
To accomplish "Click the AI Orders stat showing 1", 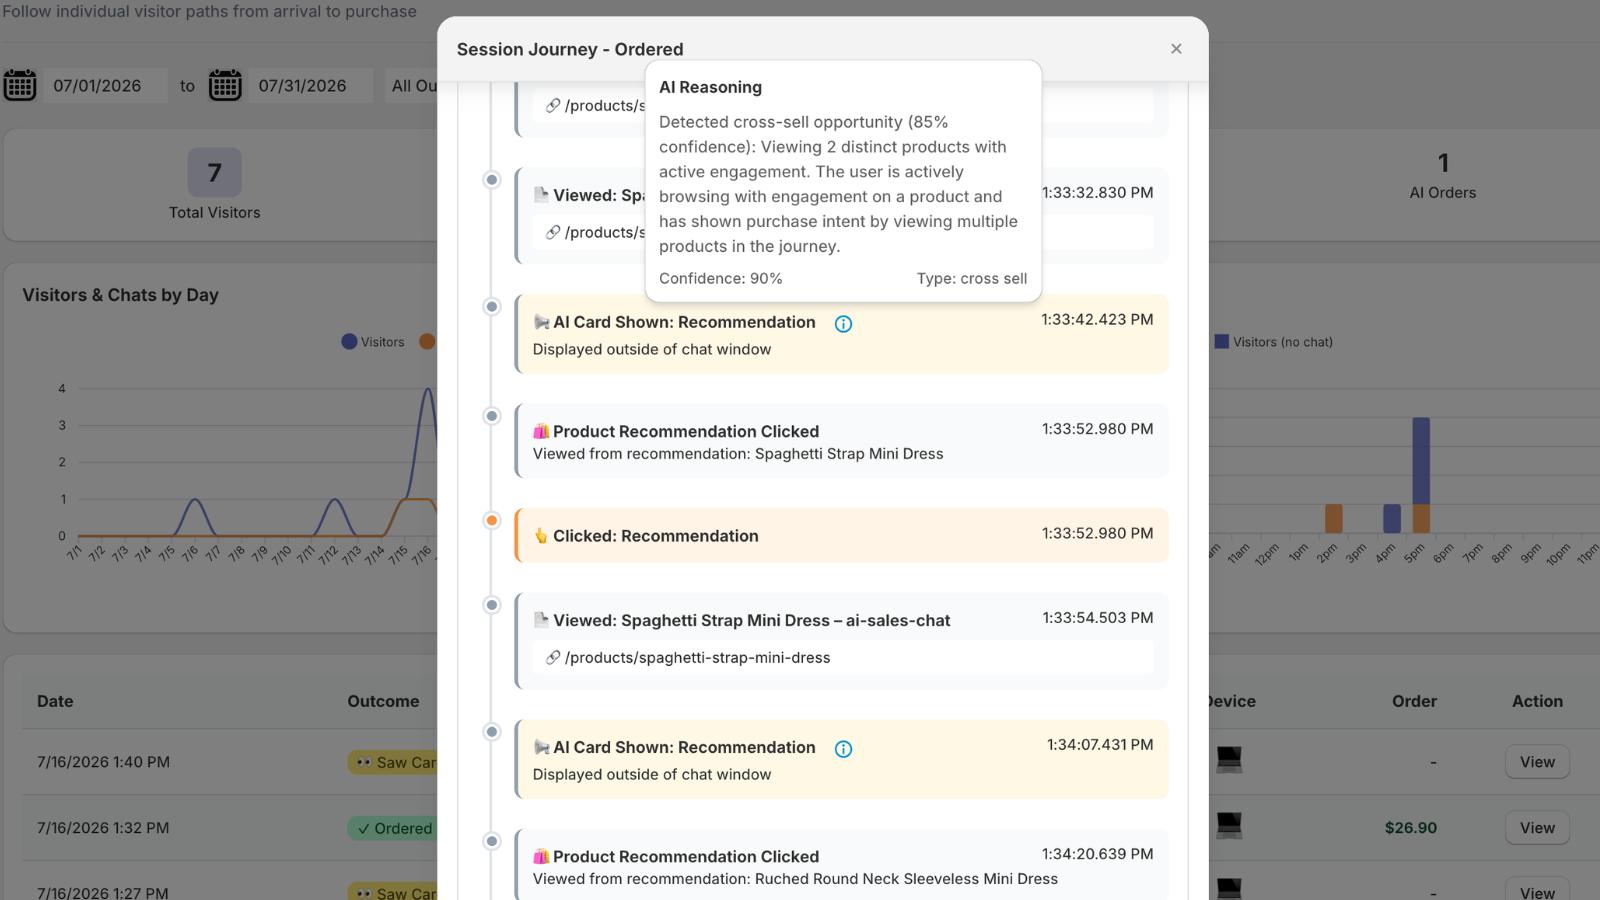I will 1443,176.
